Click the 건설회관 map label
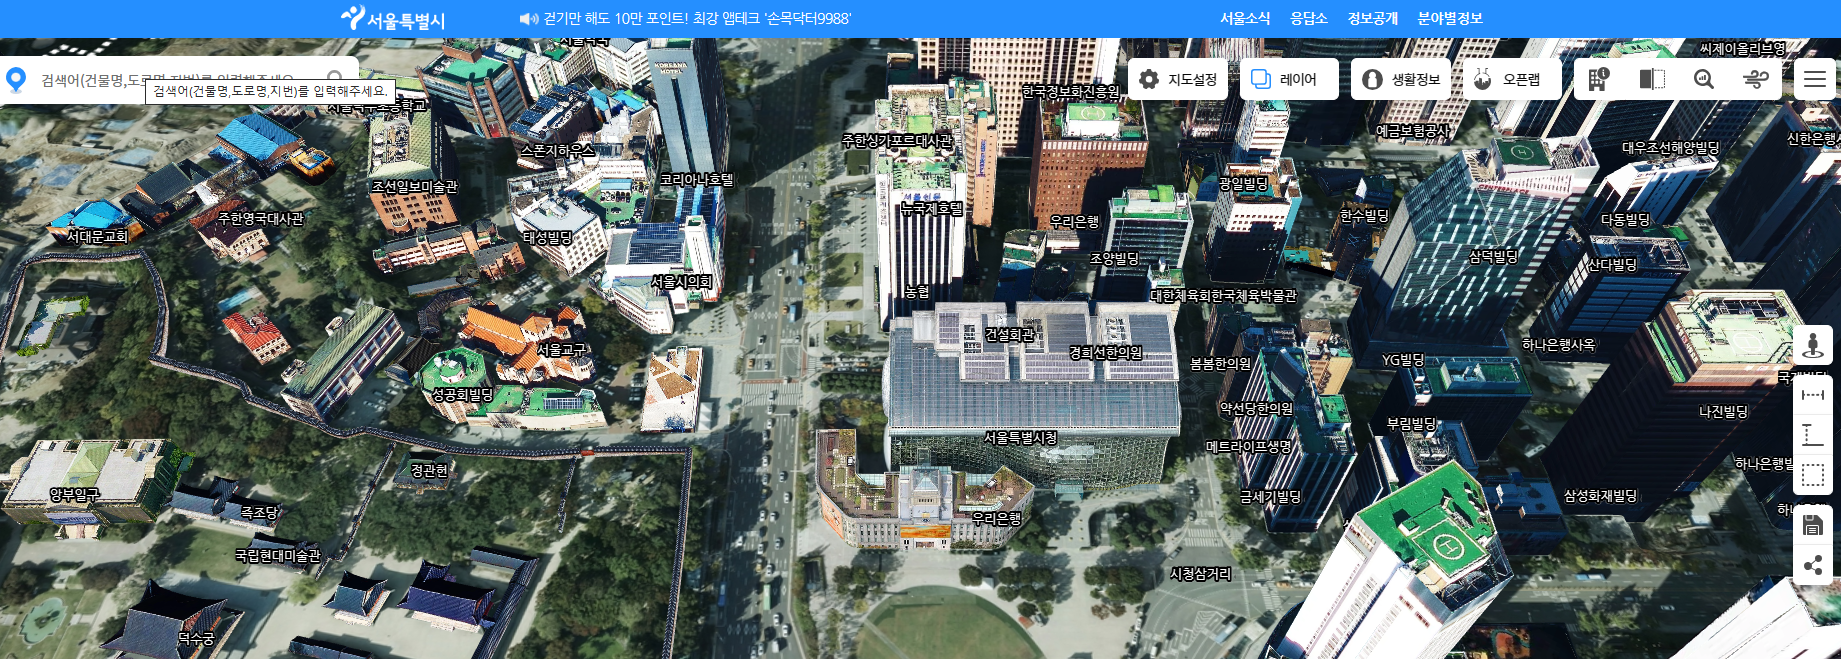The width and height of the screenshot is (1841, 659). 1010,334
